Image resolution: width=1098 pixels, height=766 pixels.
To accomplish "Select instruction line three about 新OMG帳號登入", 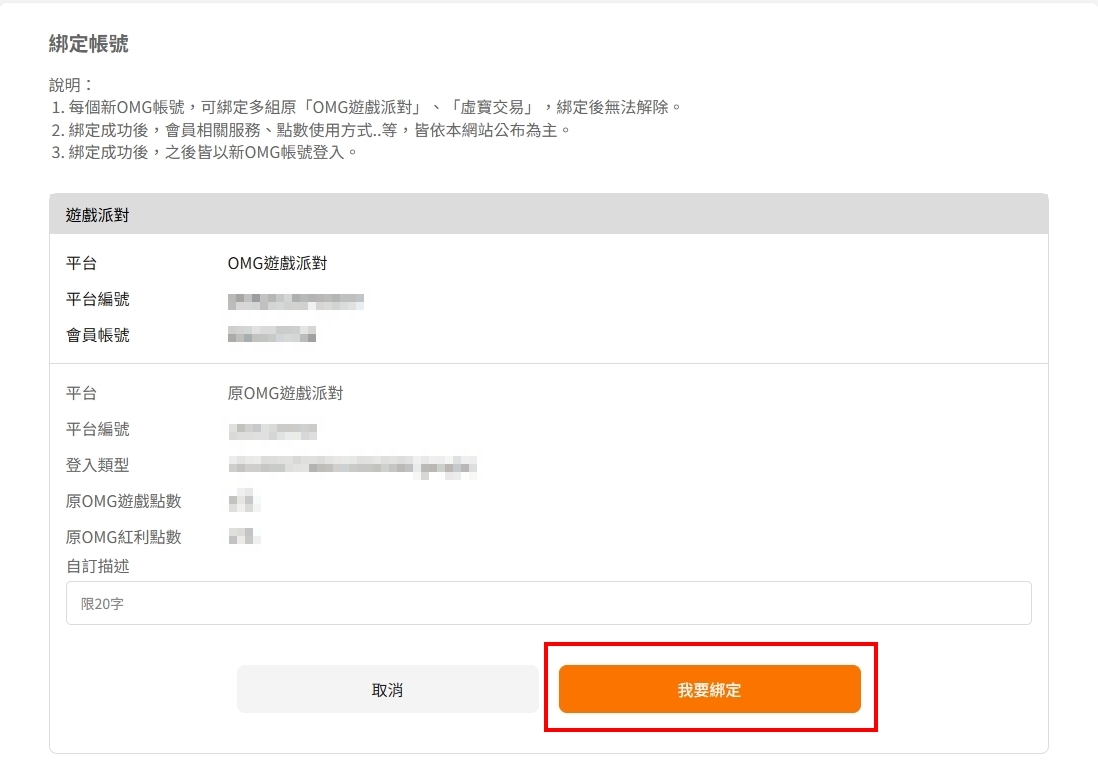I will tap(204, 153).
